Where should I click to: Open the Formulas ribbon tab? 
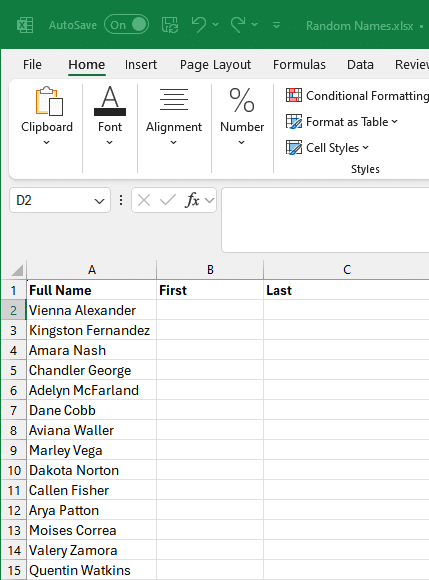click(x=299, y=65)
